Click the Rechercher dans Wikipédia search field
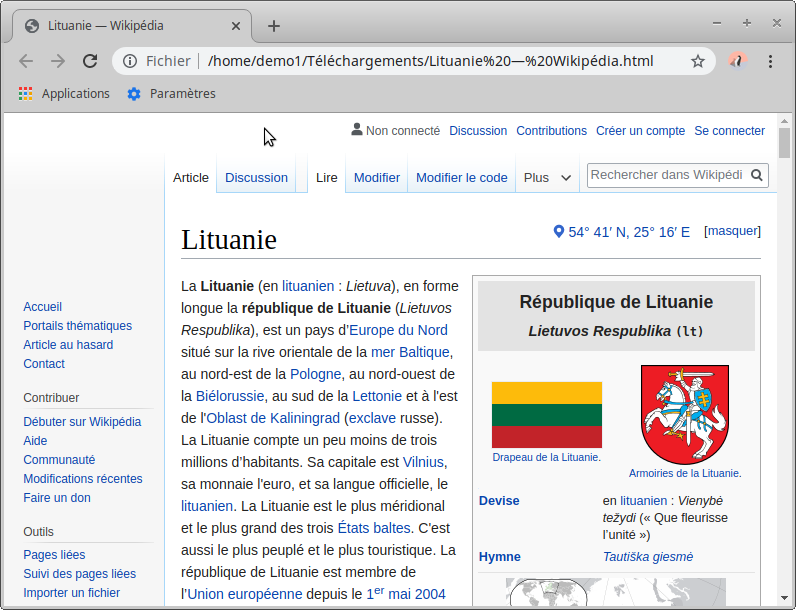This screenshot has height=610, width=796. 666,175
